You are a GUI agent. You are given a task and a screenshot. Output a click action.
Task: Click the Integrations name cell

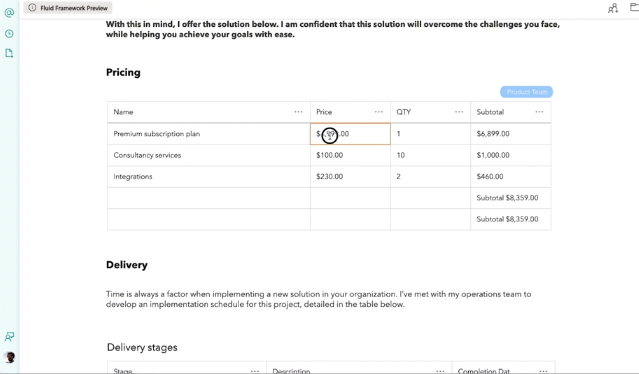209,176
